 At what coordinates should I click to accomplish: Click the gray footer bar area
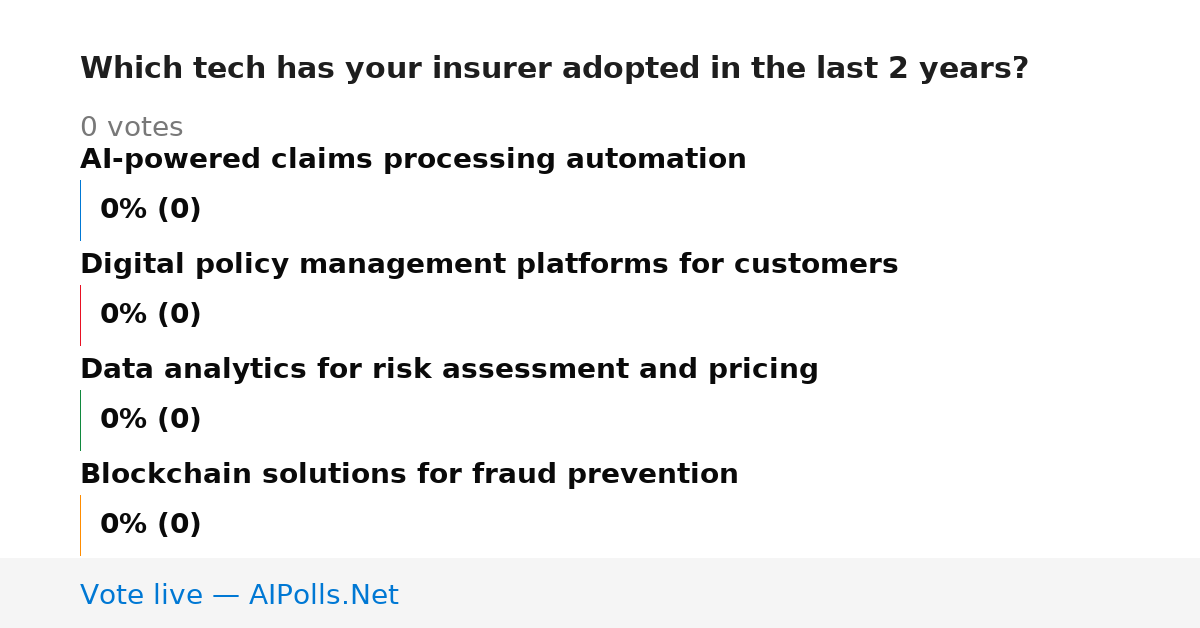pyautogui.click(x=600, y=593)
